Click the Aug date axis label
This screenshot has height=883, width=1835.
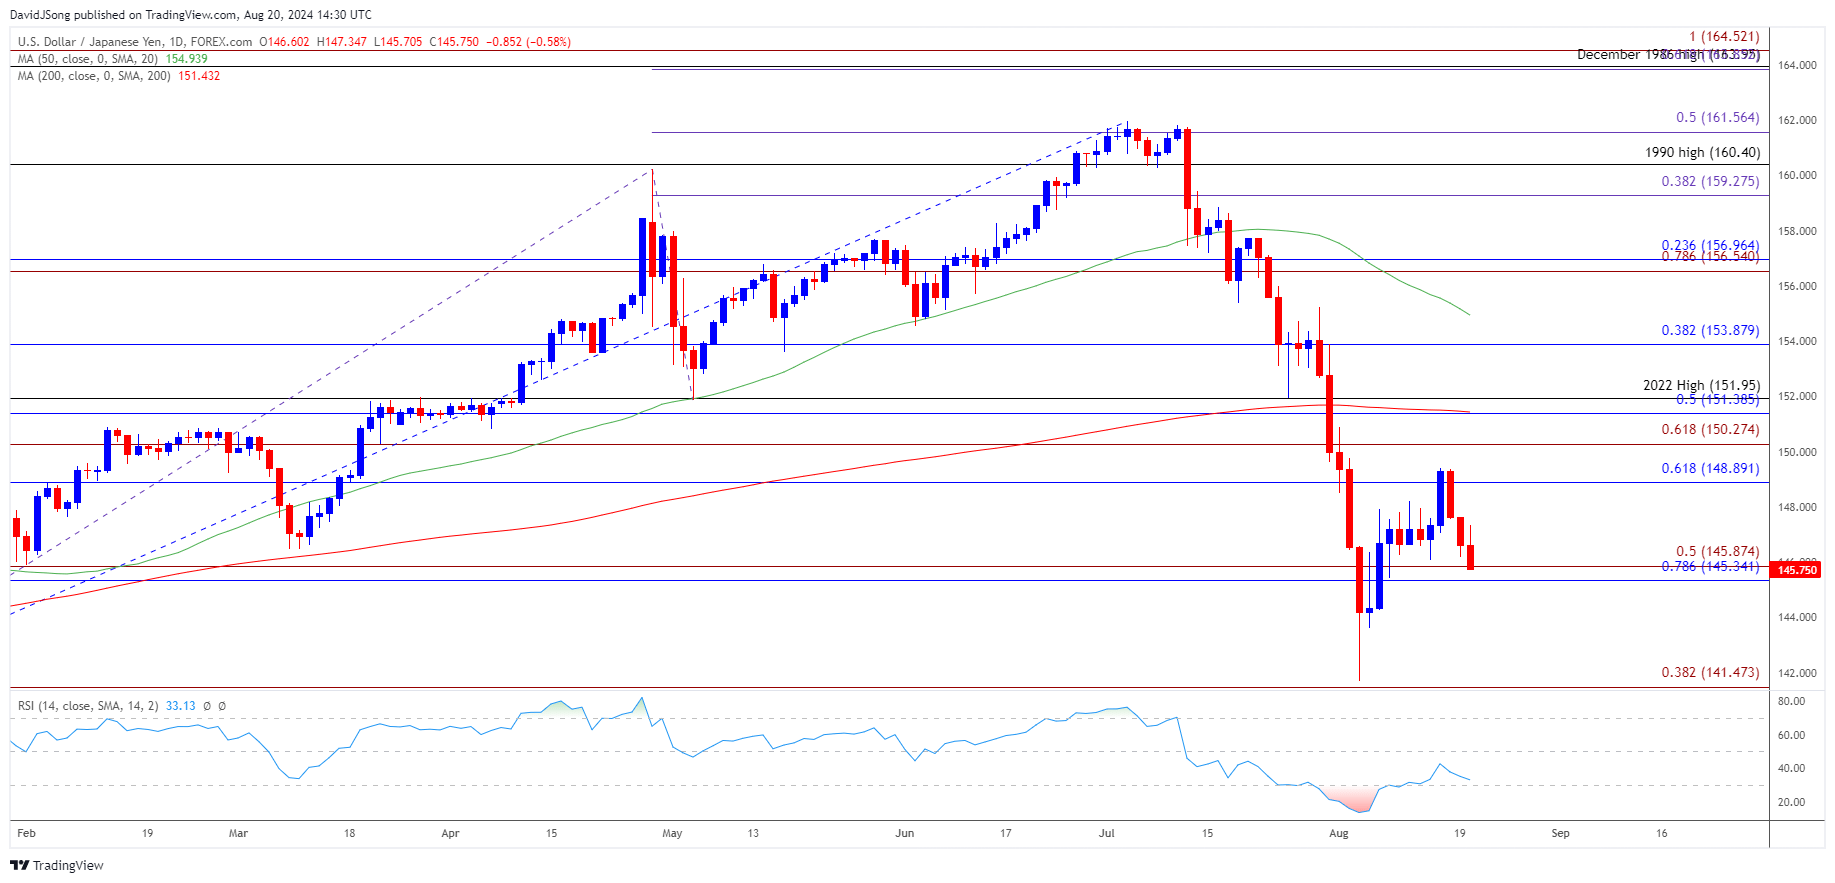[1339, 833]
